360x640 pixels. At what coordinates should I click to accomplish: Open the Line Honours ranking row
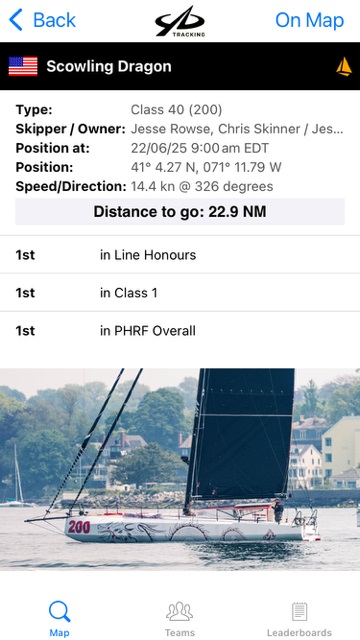pos(180,255)
